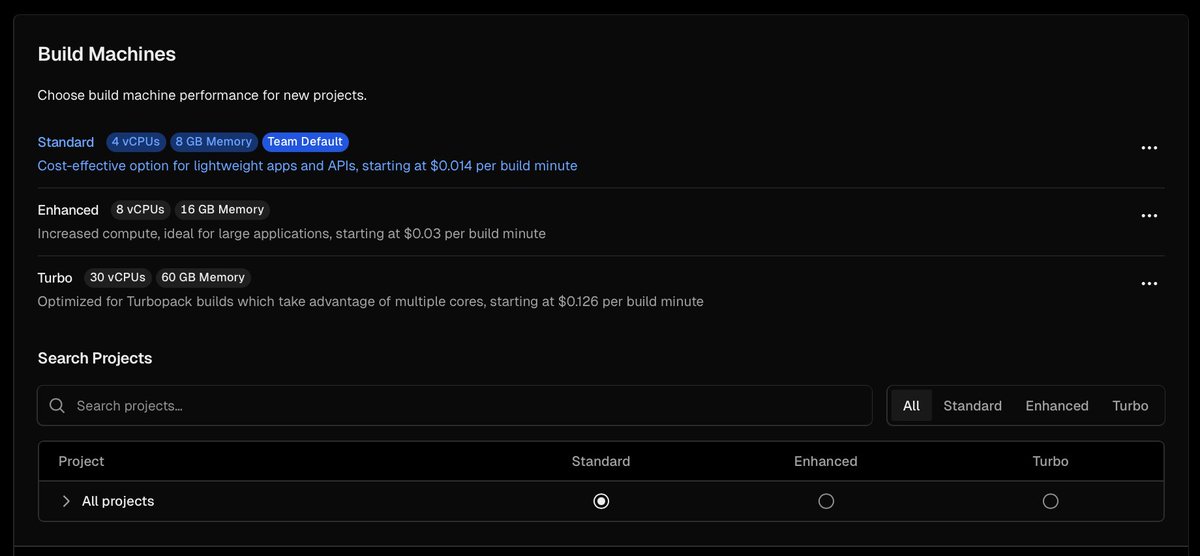Click the Team Default badge
Screen dimensions: 1200x556
(305, 142)
